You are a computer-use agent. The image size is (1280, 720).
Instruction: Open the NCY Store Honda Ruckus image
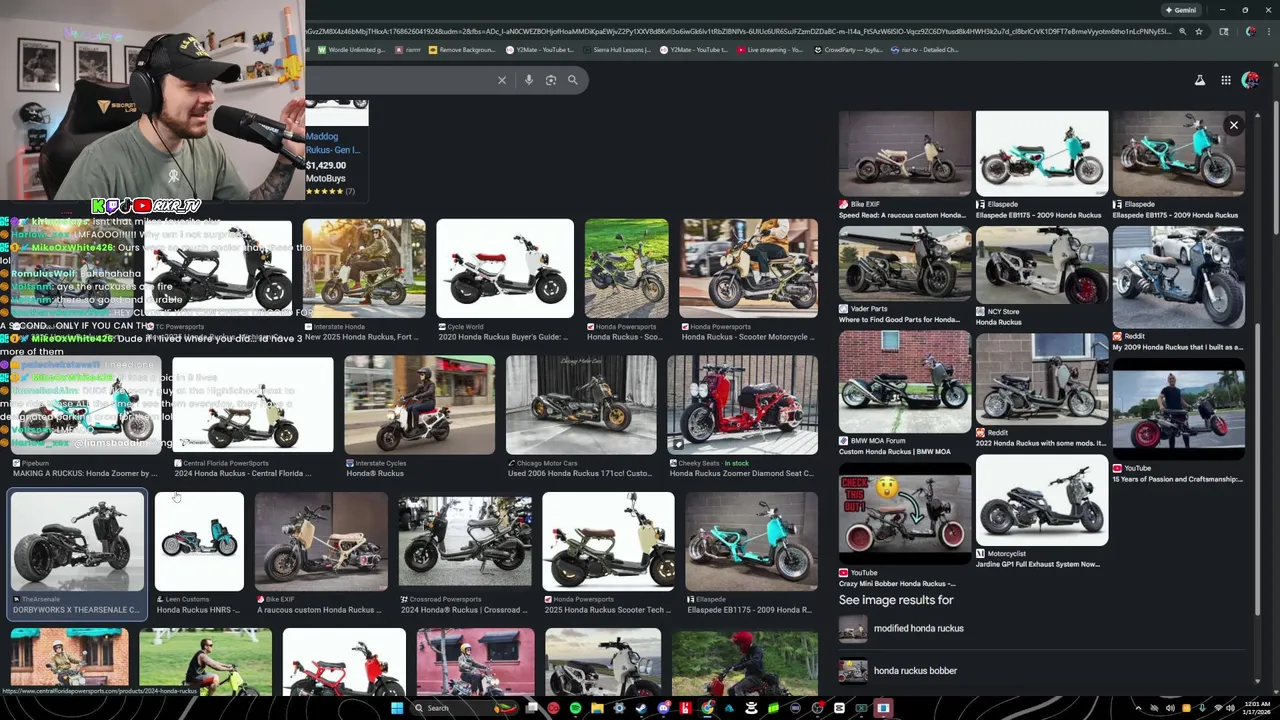[x=1042, y=264]
